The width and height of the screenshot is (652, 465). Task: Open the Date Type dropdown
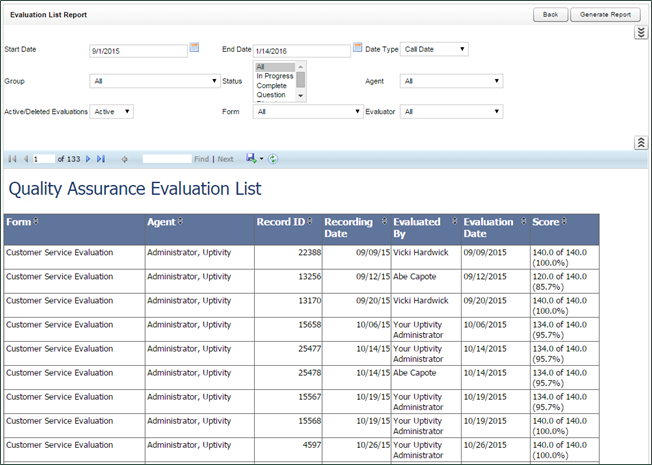coord(434,49)
